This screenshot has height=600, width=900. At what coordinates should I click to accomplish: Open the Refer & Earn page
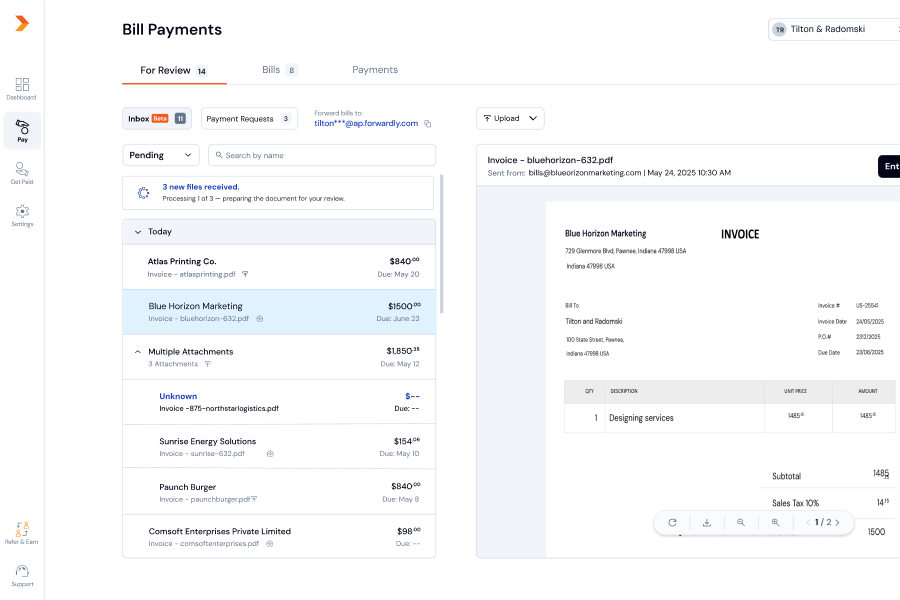21,532
